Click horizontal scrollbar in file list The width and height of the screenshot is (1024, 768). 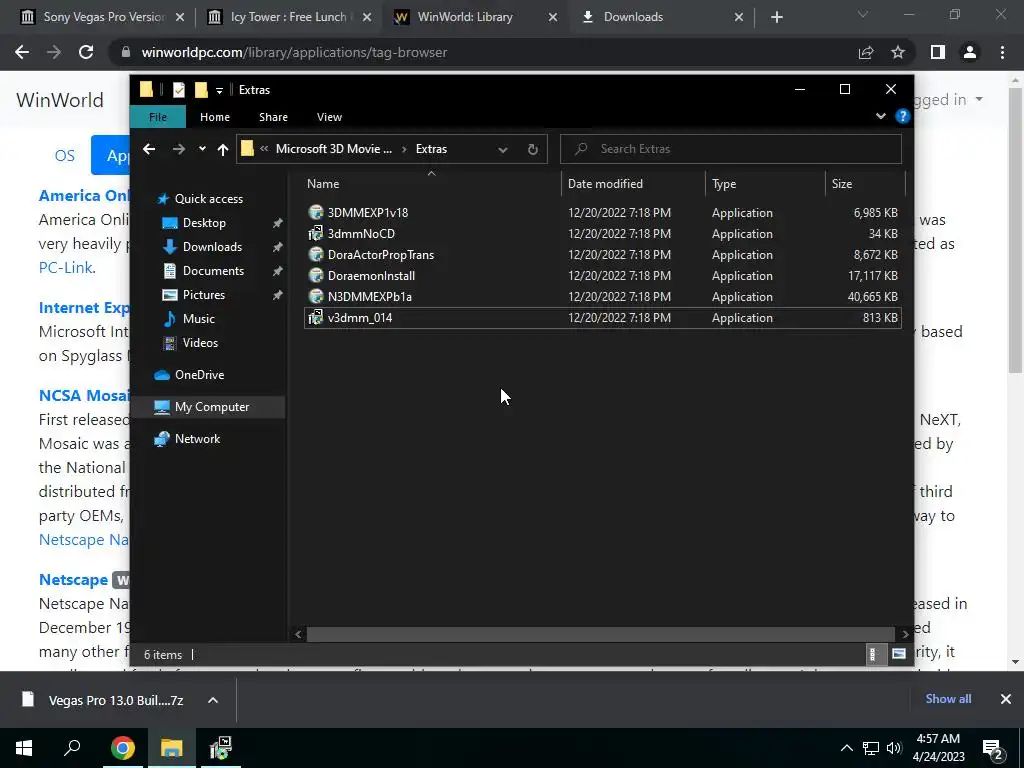pyautogui.click(x=600, y=633)
